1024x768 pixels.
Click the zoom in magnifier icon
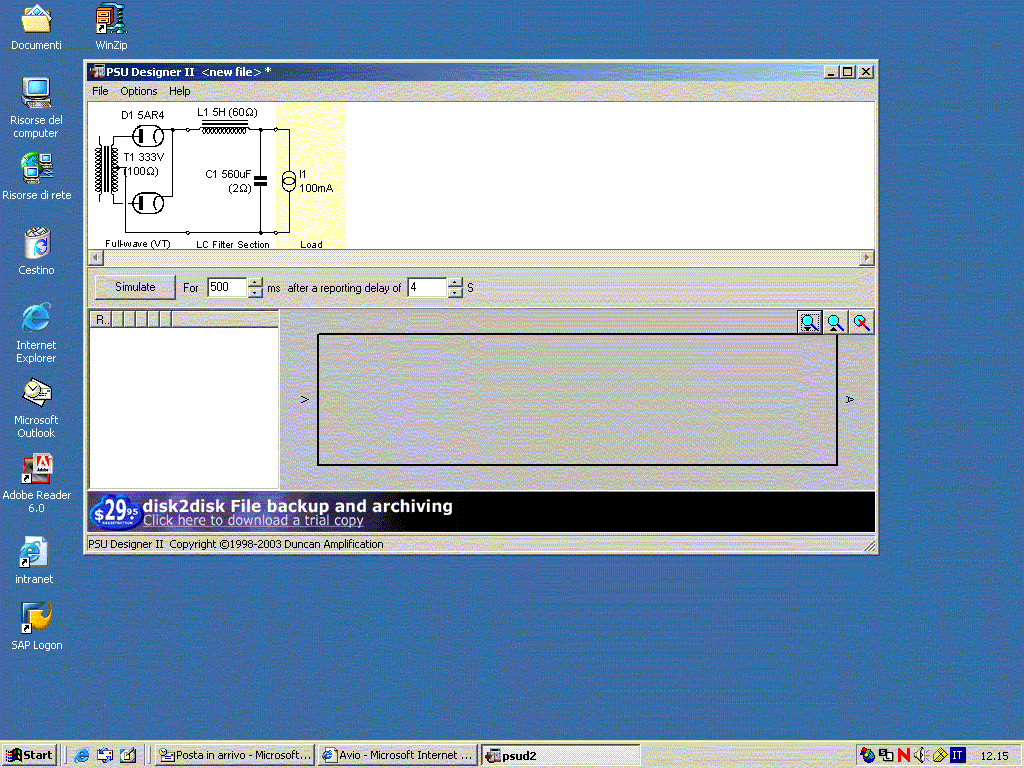click(835, 323)
